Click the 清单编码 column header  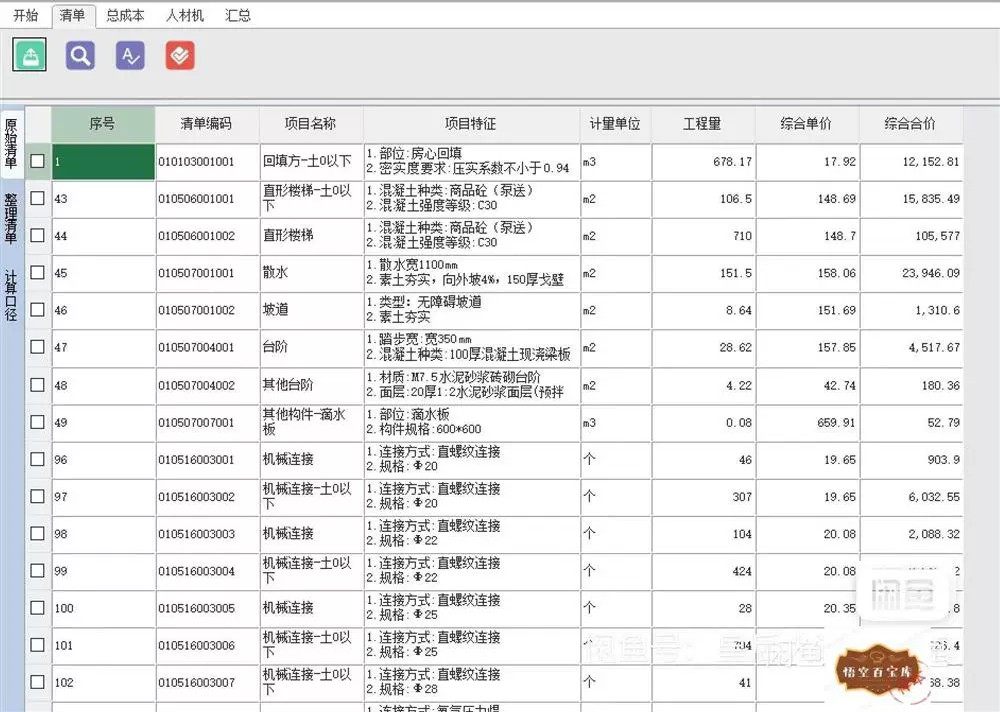click(207, 124)
